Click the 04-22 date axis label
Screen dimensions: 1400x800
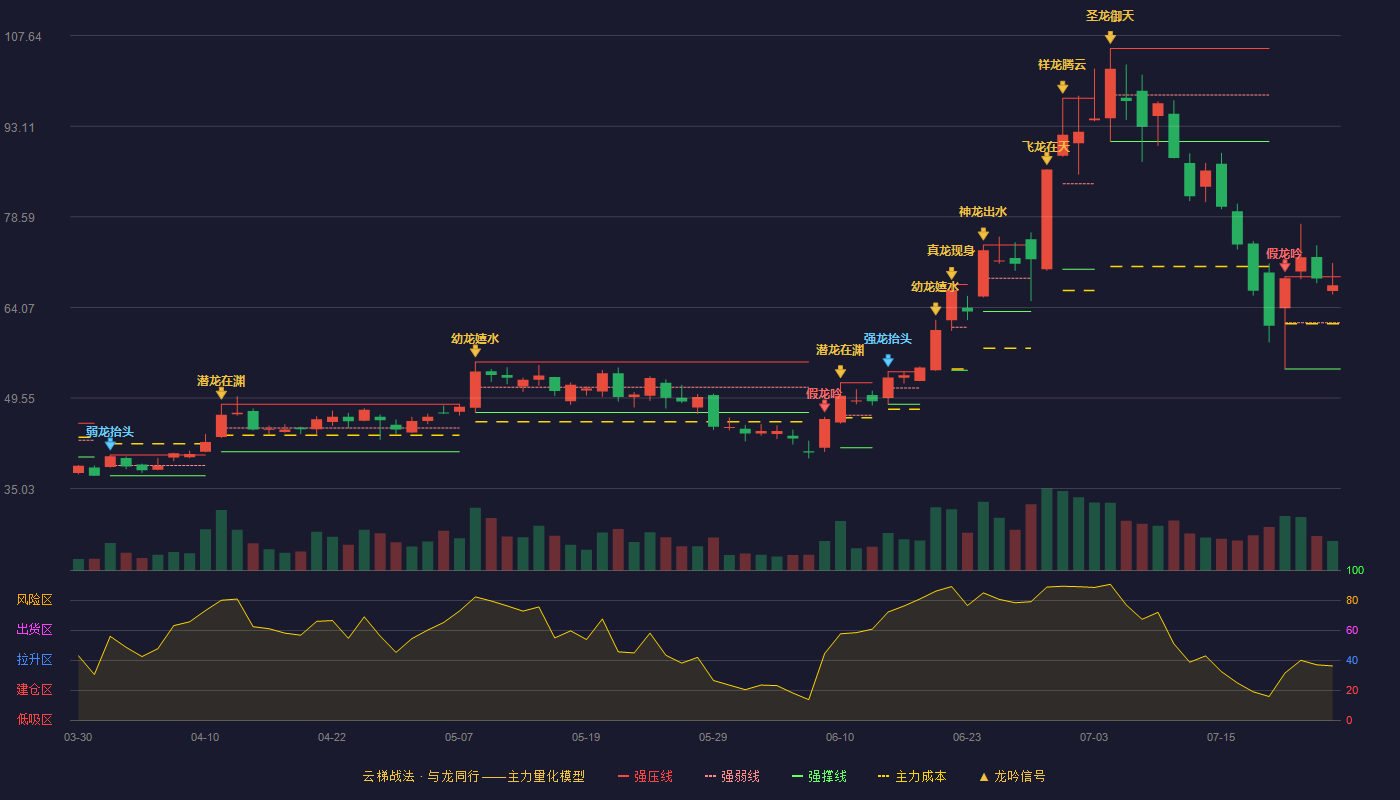pos(332,737)
